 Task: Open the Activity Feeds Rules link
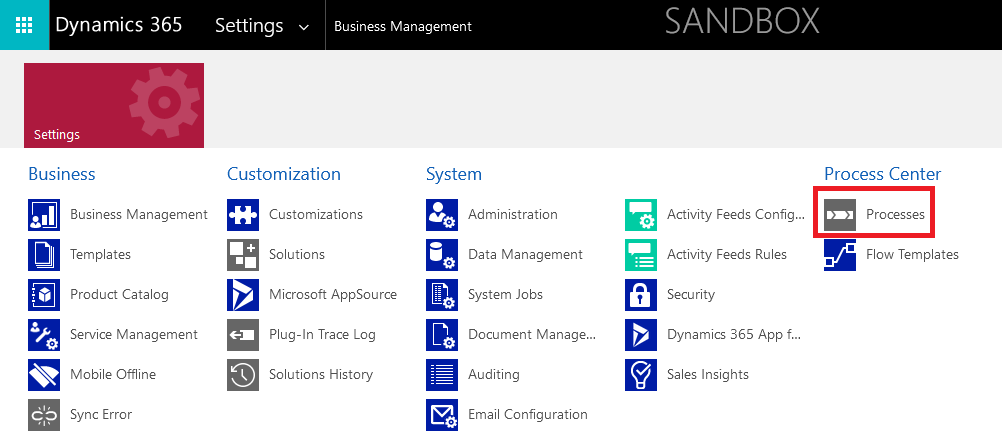[727, 255]
